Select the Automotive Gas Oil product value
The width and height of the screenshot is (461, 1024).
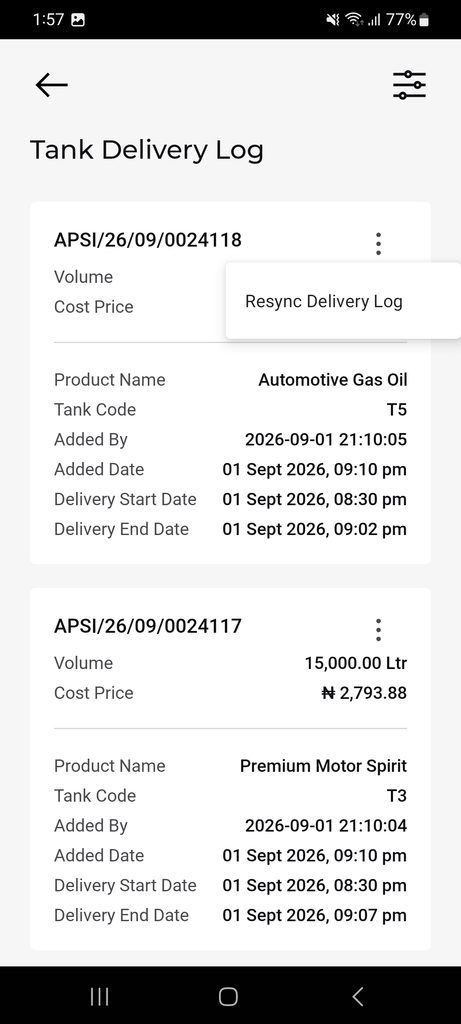pos(333,380)
